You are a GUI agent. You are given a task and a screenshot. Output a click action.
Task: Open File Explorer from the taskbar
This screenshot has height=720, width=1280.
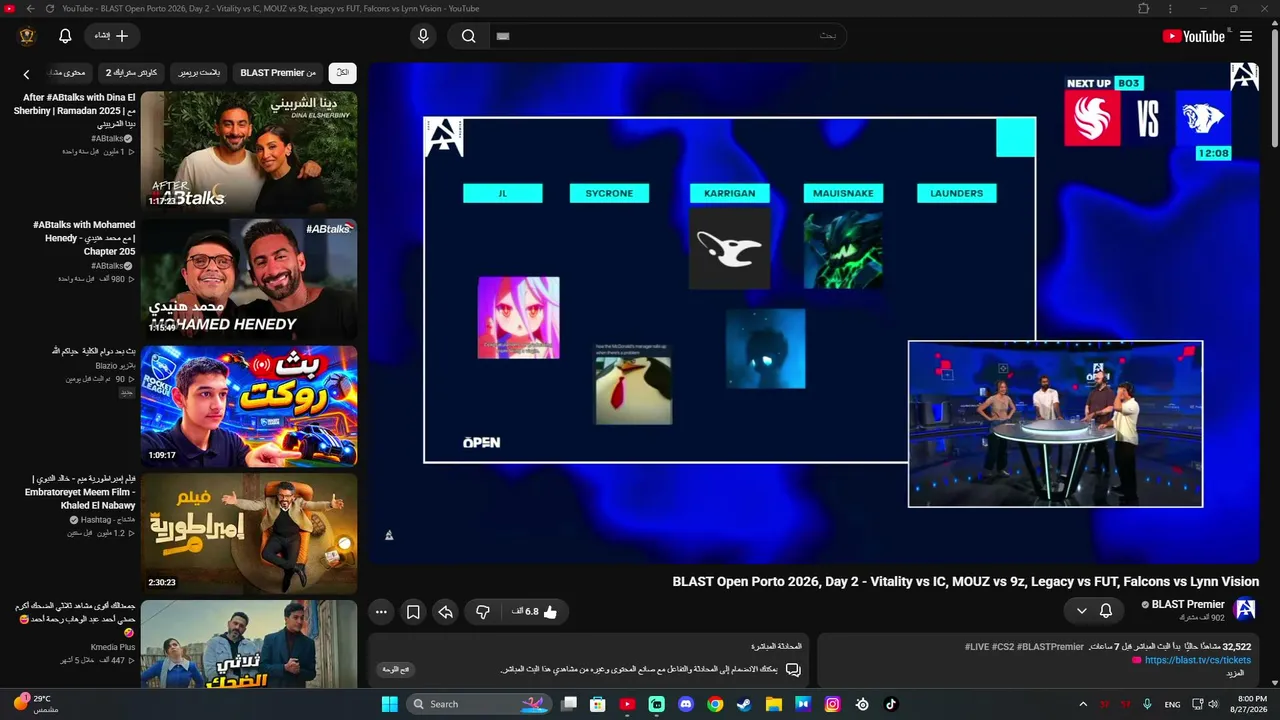(773, 704)
